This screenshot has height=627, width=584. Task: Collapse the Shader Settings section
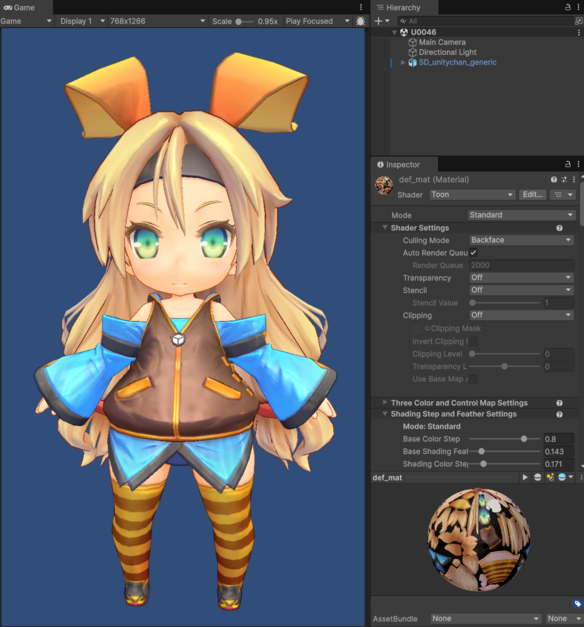[384, 228]
